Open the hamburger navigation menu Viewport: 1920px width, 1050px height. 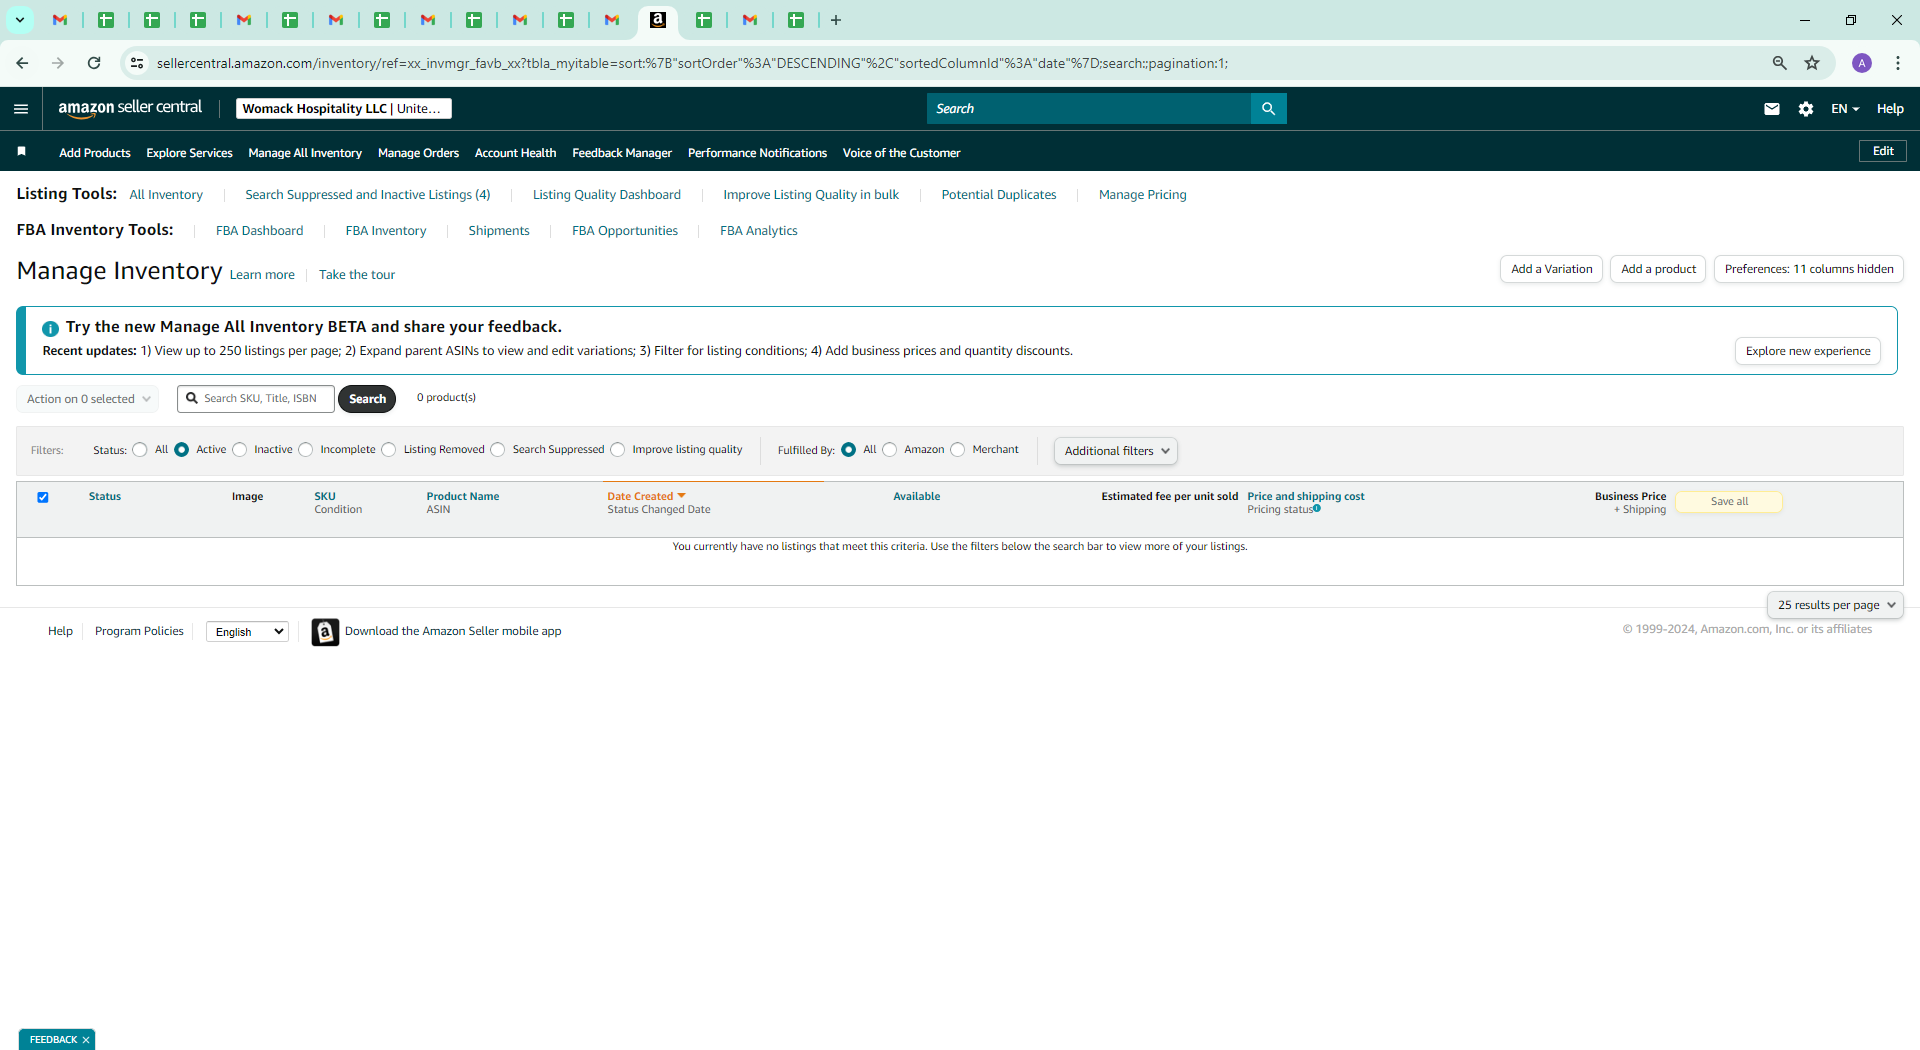pos(21,109)
